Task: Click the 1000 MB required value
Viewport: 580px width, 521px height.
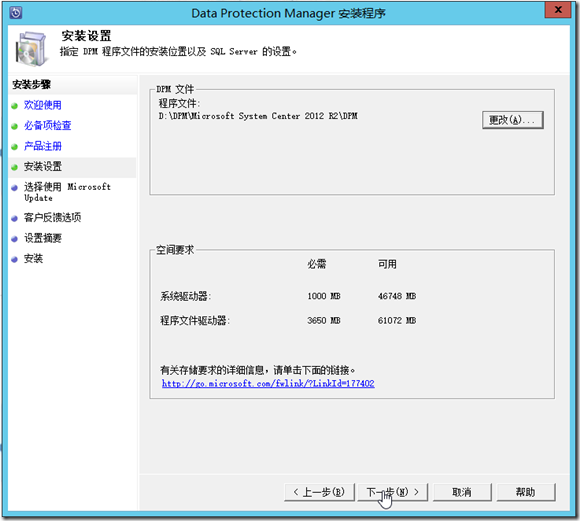Action: pos(324,296)
